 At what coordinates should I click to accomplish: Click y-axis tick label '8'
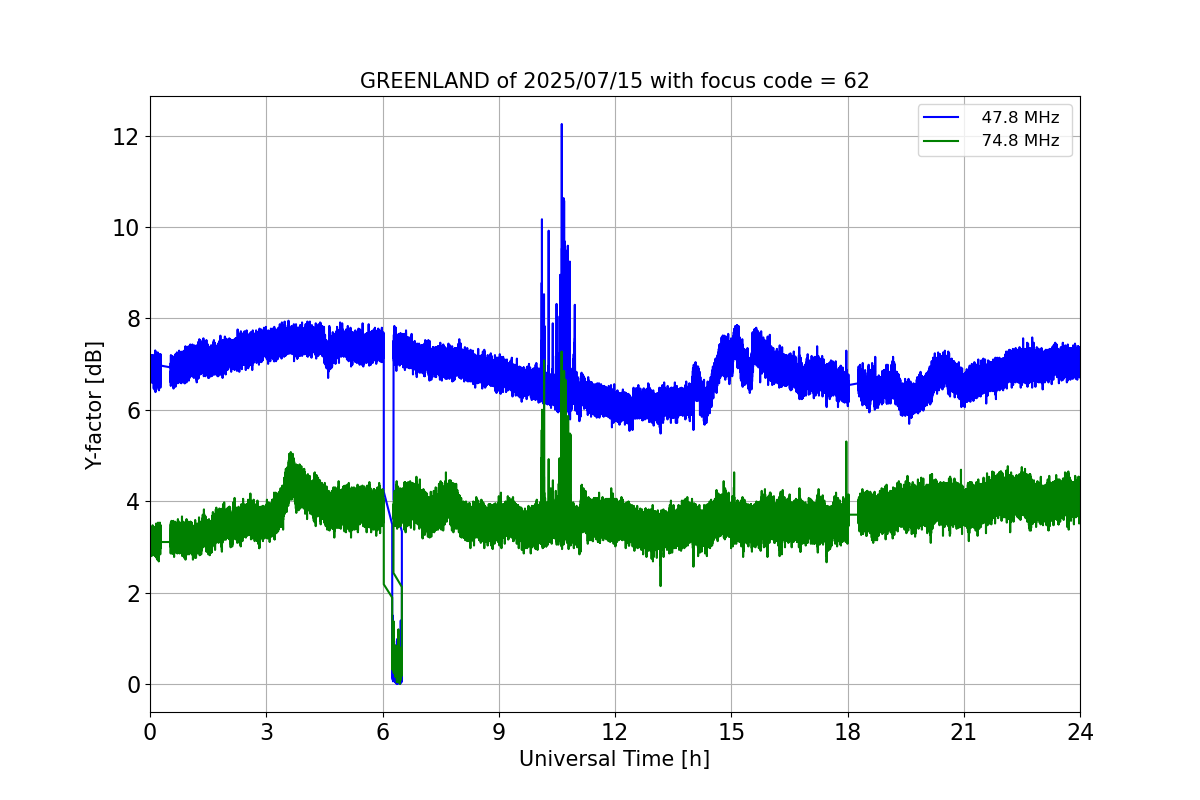coord(133,319)
